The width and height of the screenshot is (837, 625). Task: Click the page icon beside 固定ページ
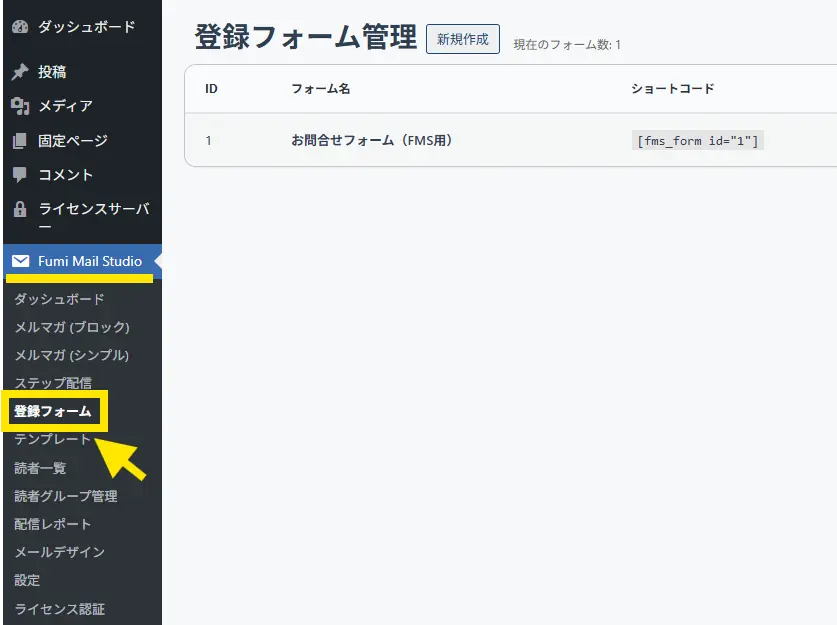click(x=20, y=141)
